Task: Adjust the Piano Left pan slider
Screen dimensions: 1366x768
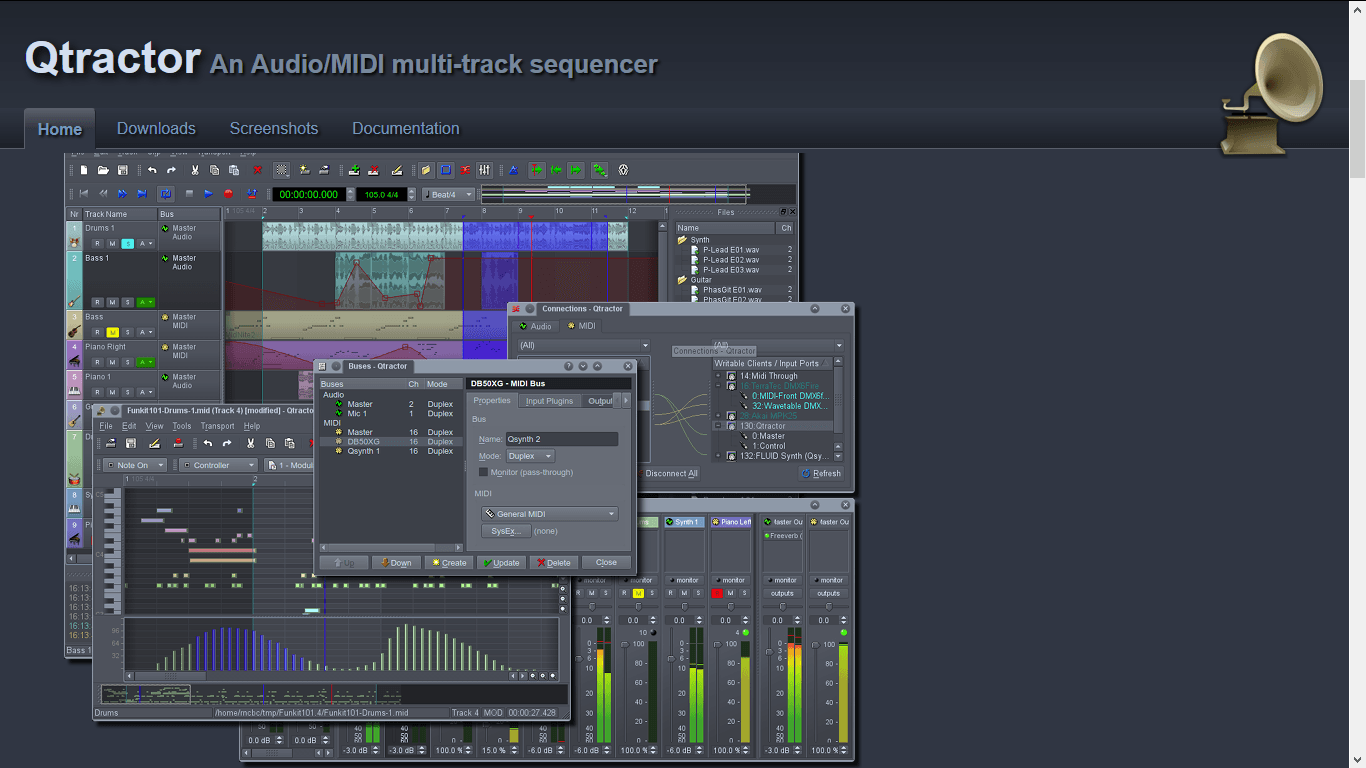Action: [x=731, y=607]
